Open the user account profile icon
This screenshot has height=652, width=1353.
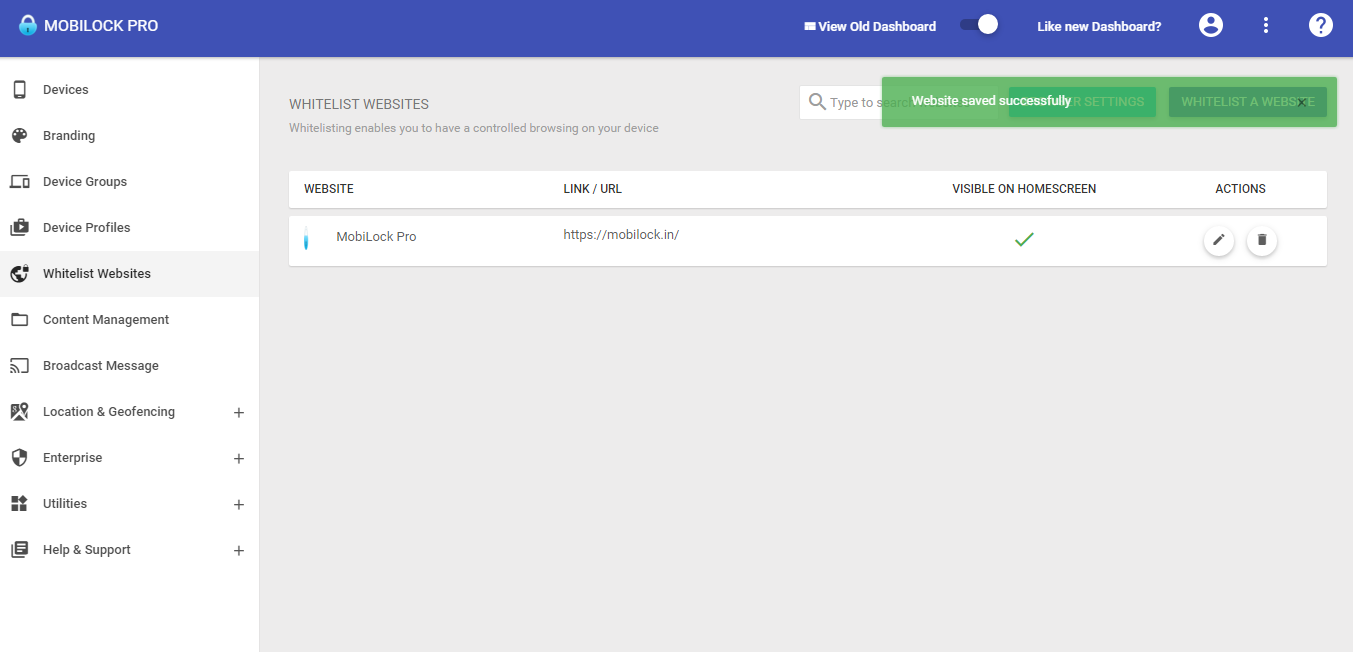pyautogui.click(x=1211, y=26)
